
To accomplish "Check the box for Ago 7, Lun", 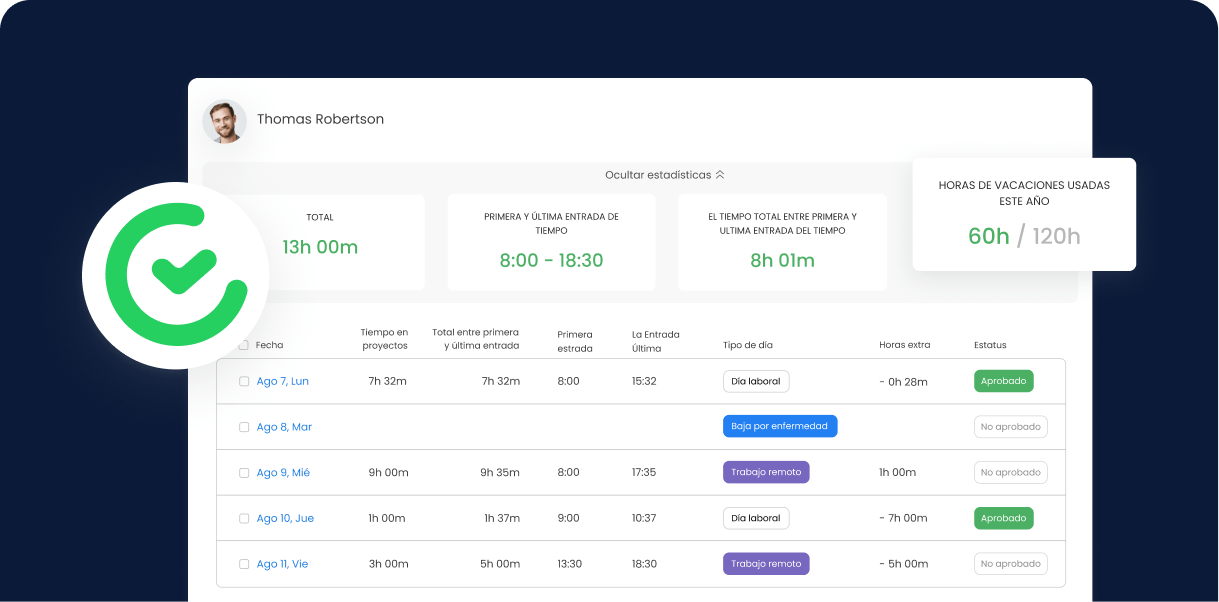I will click(x=244, y=381).
